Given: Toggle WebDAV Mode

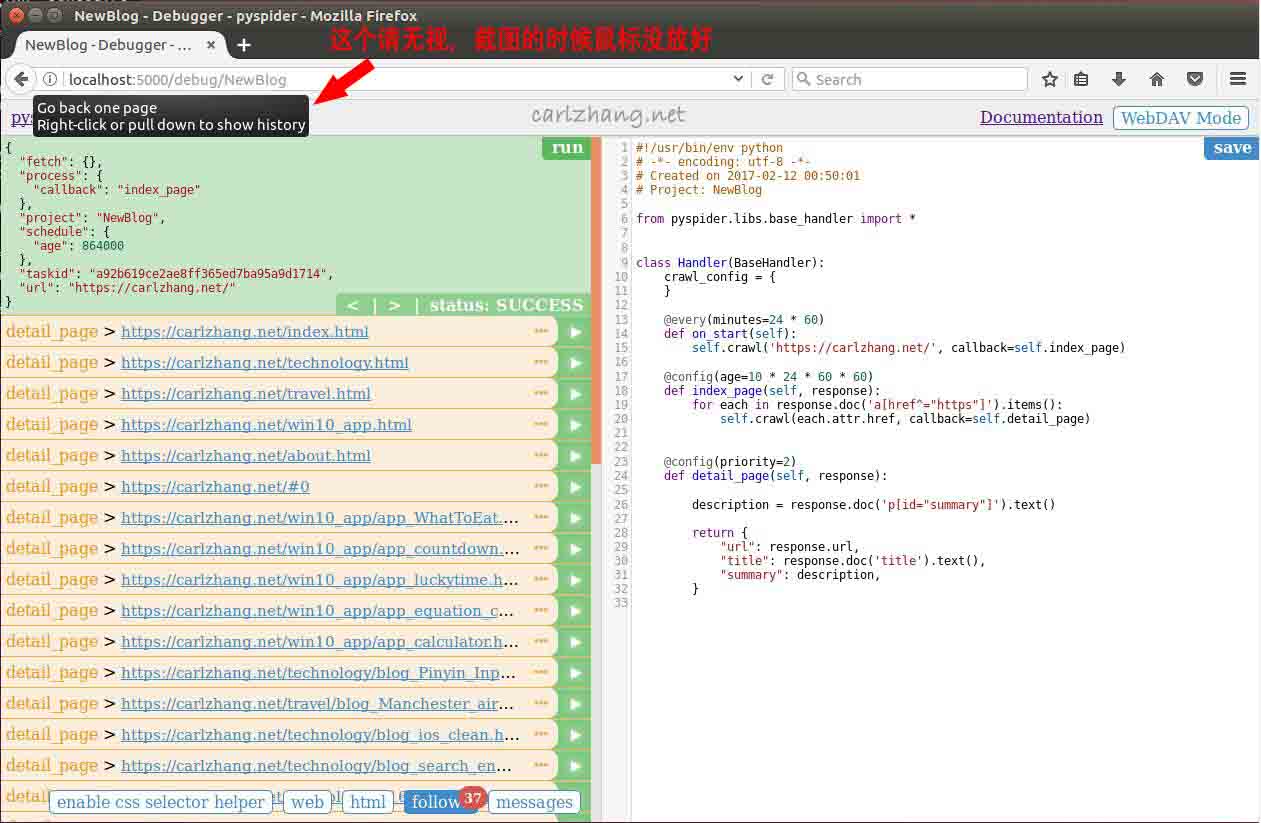Looking at the screenshot, I should pyautogui.click(x=1180, y=118).
